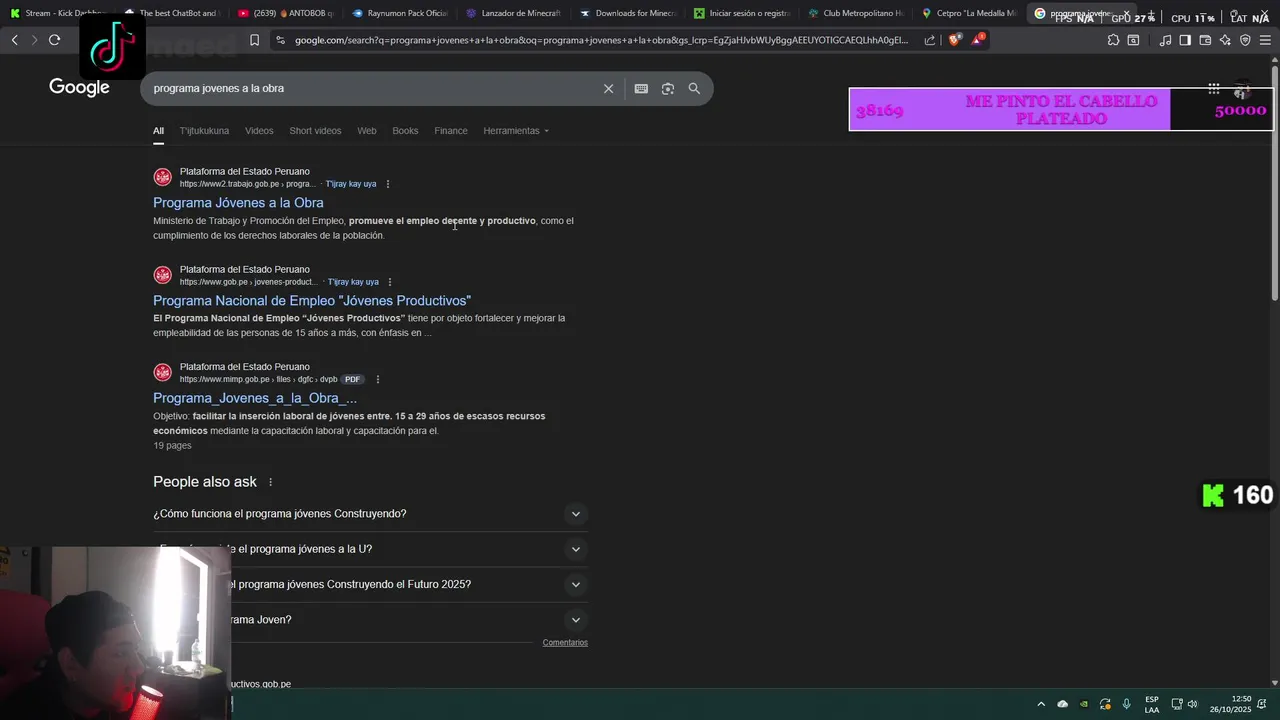Click the share icon in address bar
Screen dimensions: 1280x720
930,40
